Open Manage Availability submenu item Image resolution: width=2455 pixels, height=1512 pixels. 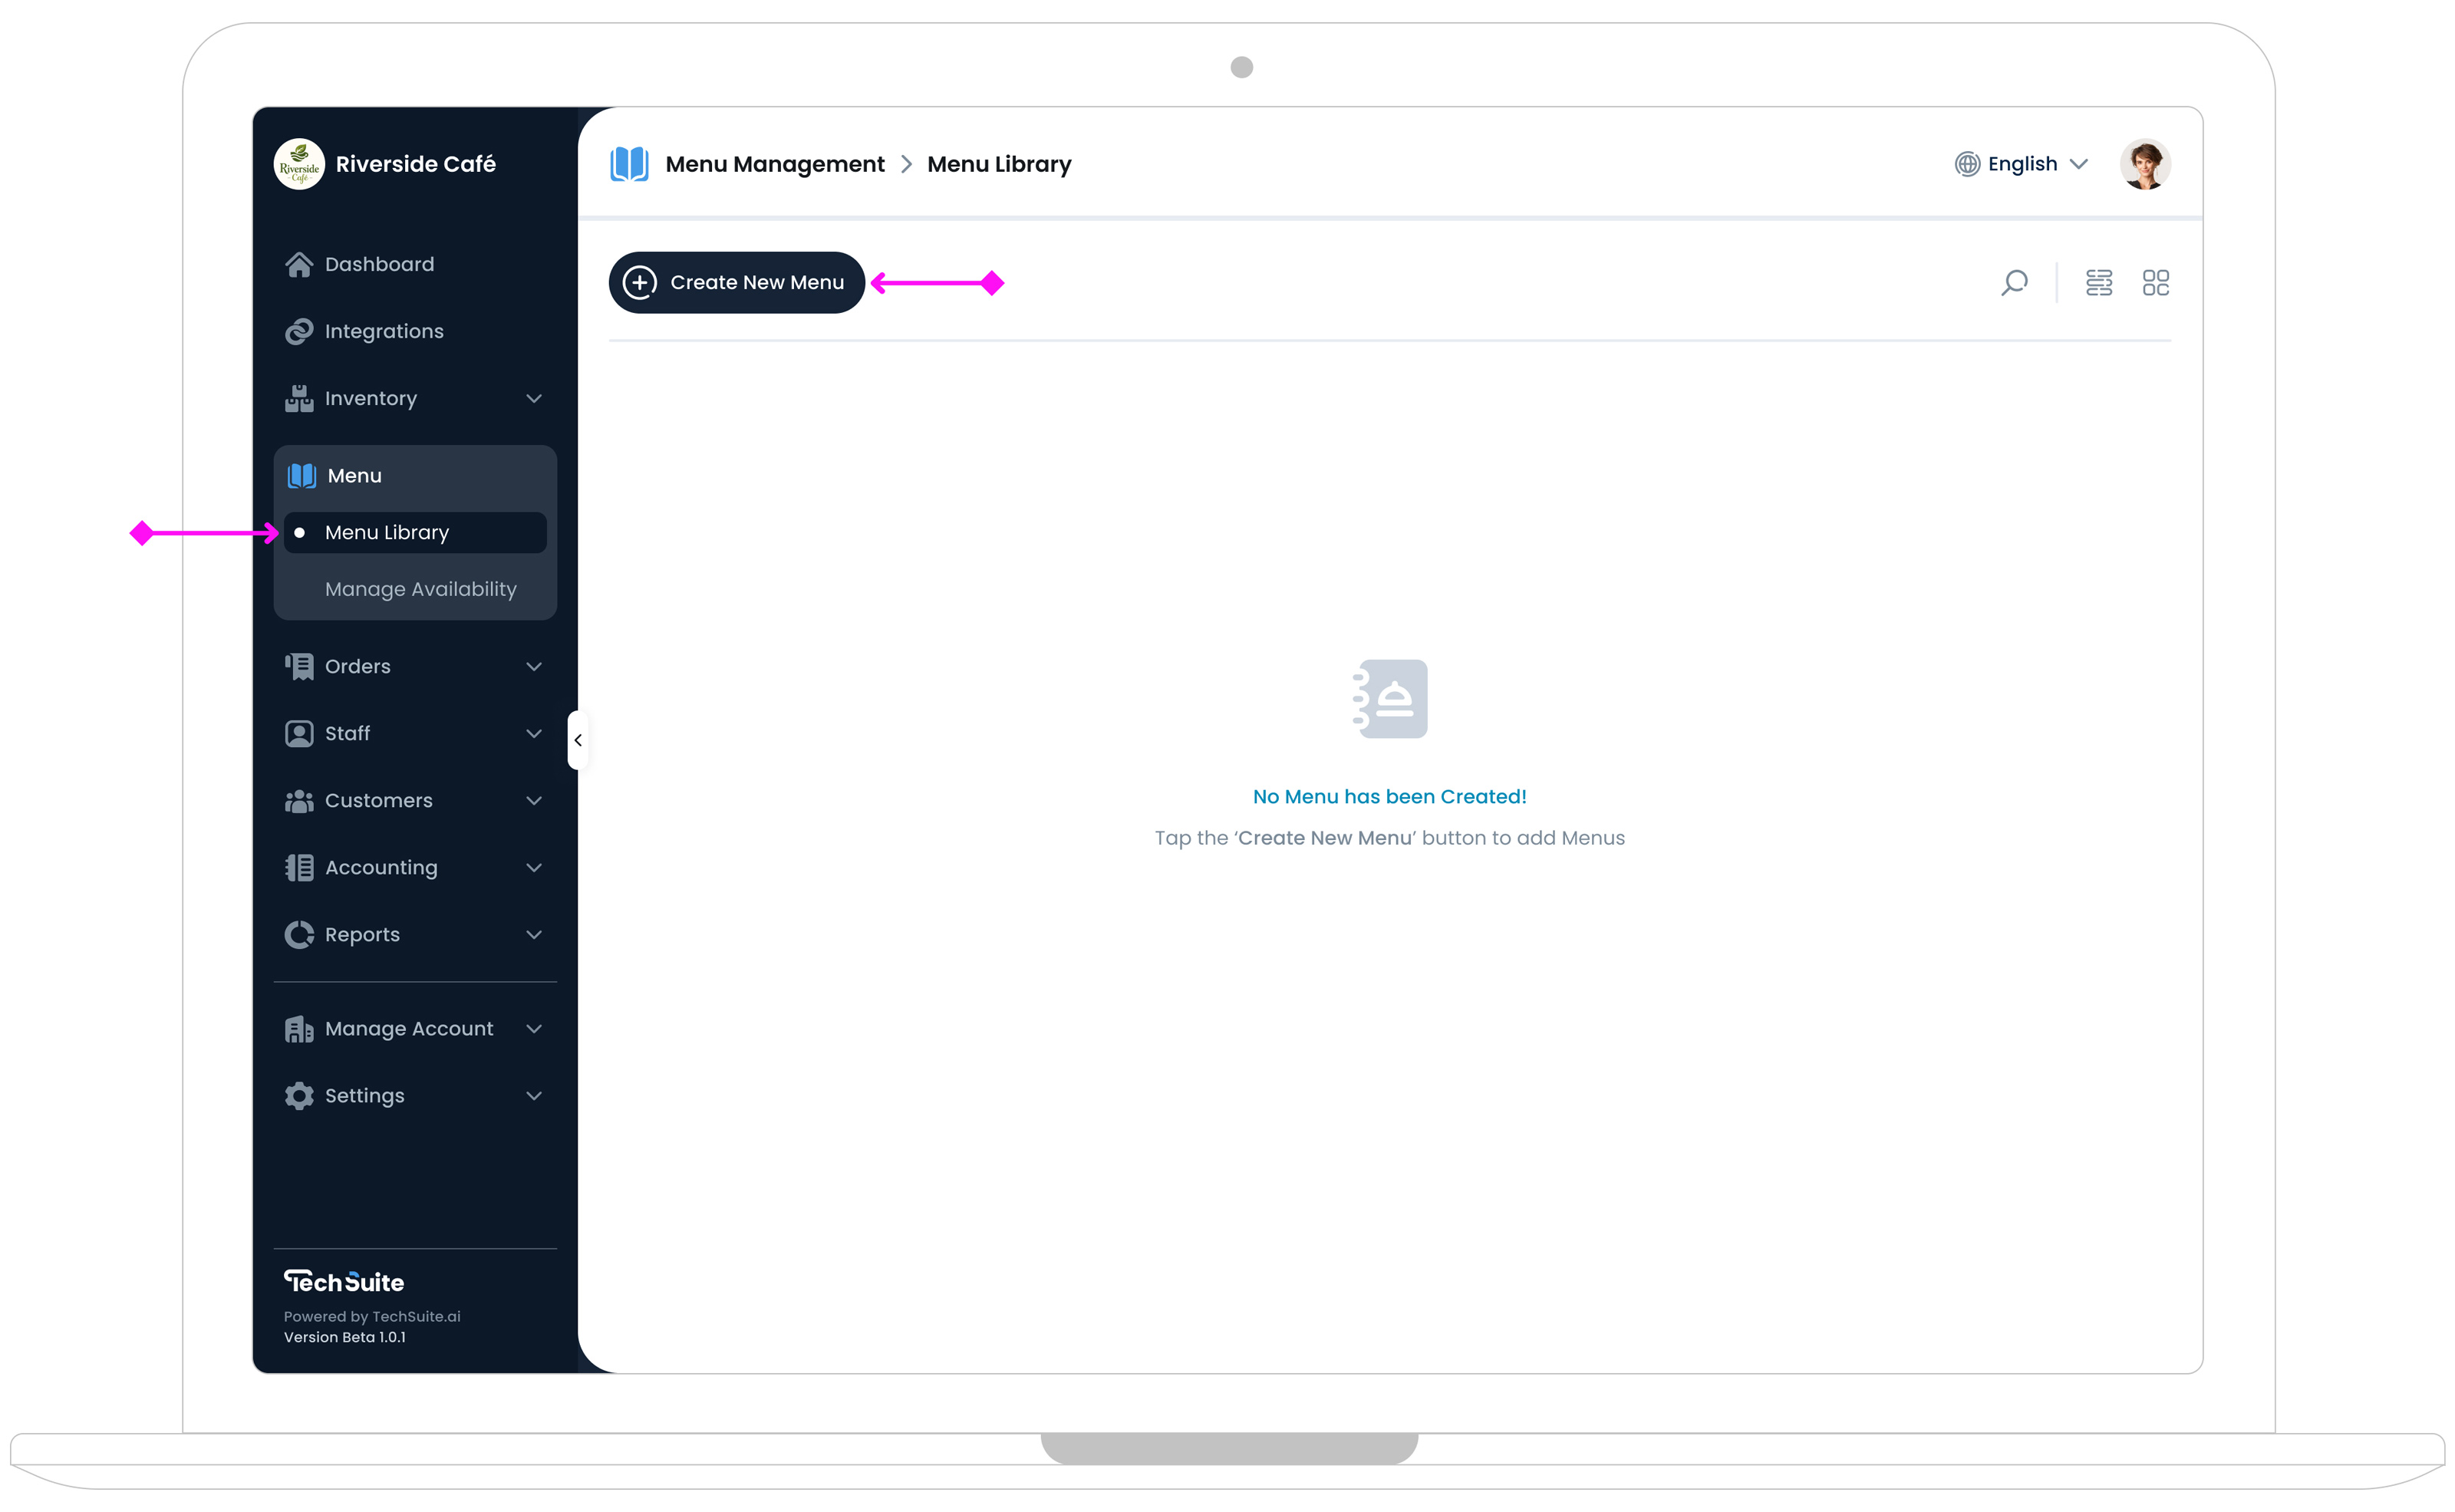point(420,589)
